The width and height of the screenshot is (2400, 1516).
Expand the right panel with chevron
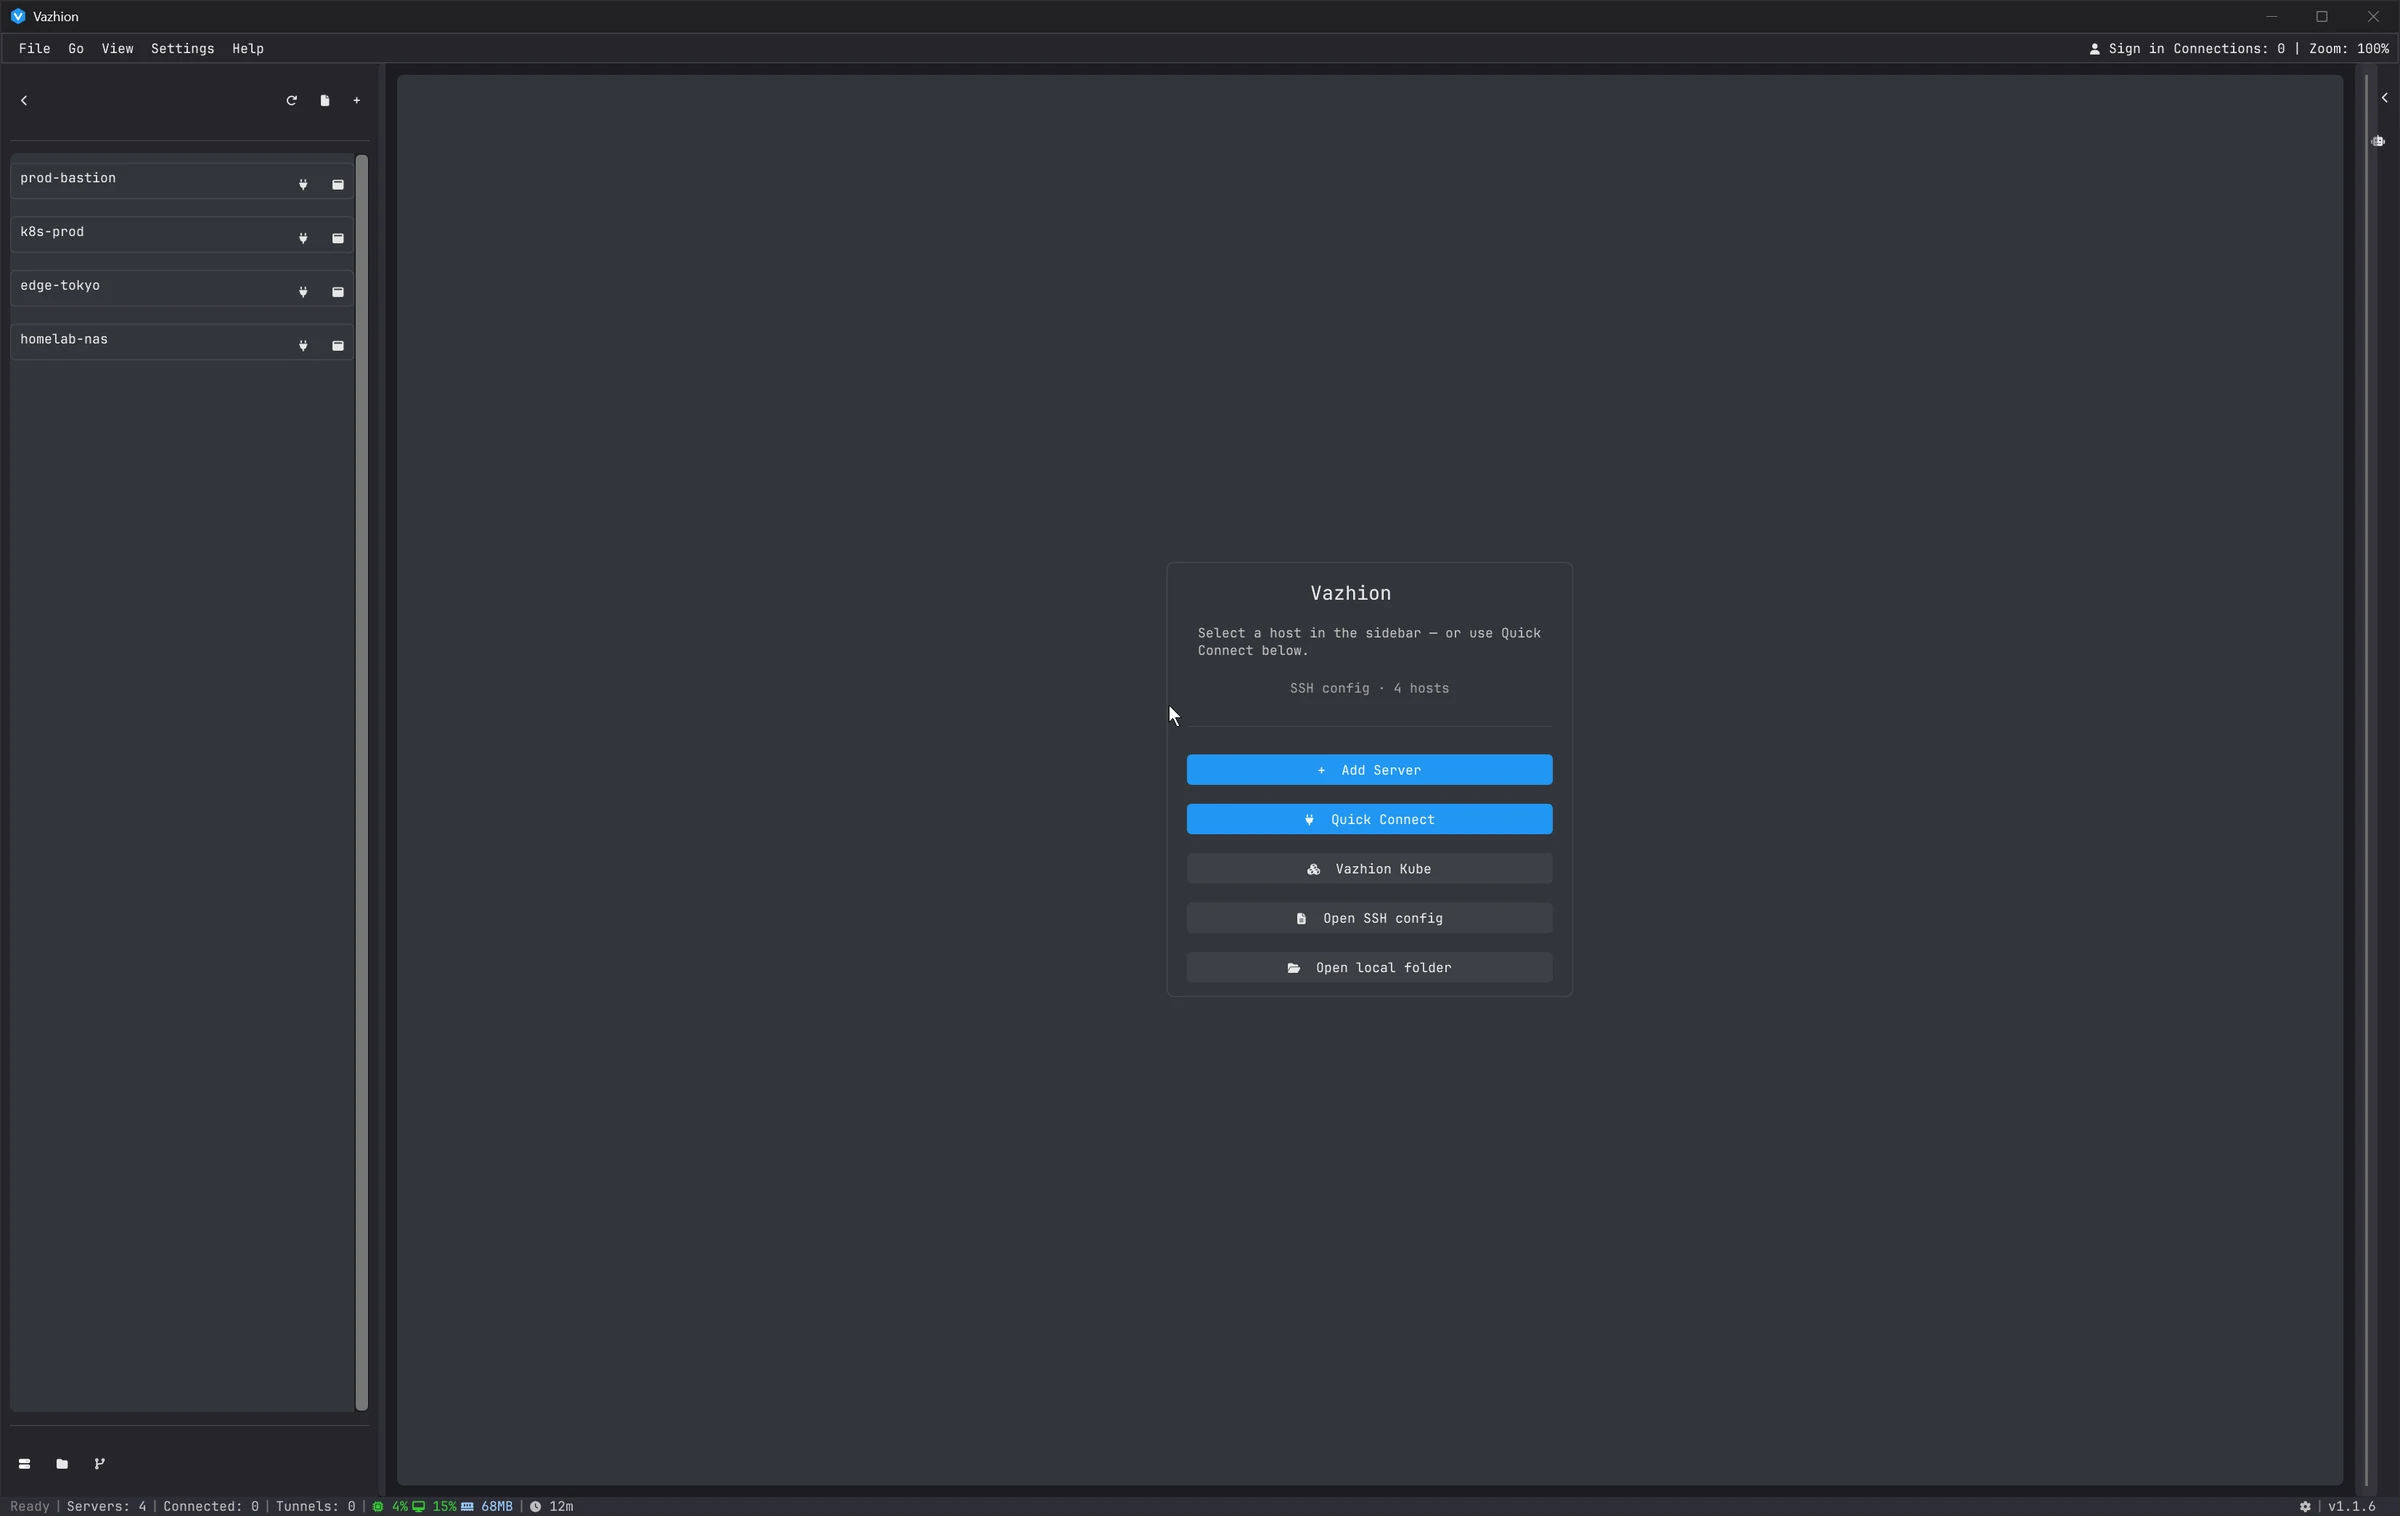pos(2385,98)
